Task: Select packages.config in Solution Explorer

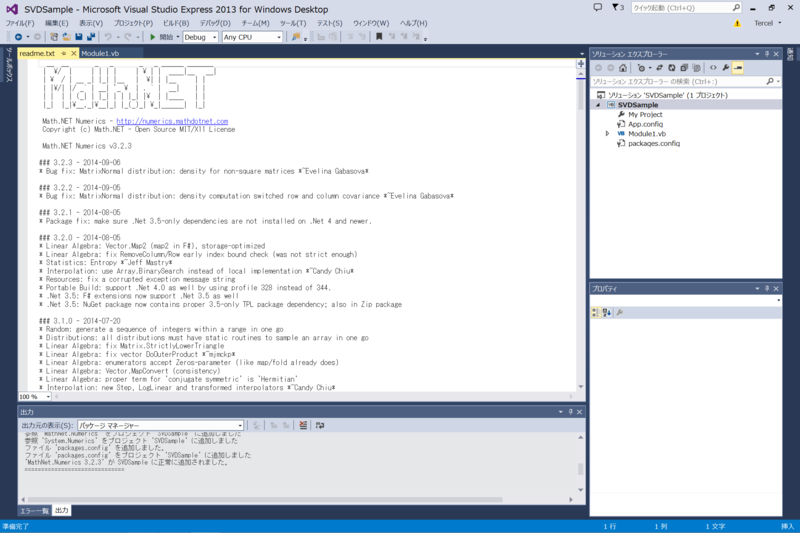Action: [x=654, y=143]
